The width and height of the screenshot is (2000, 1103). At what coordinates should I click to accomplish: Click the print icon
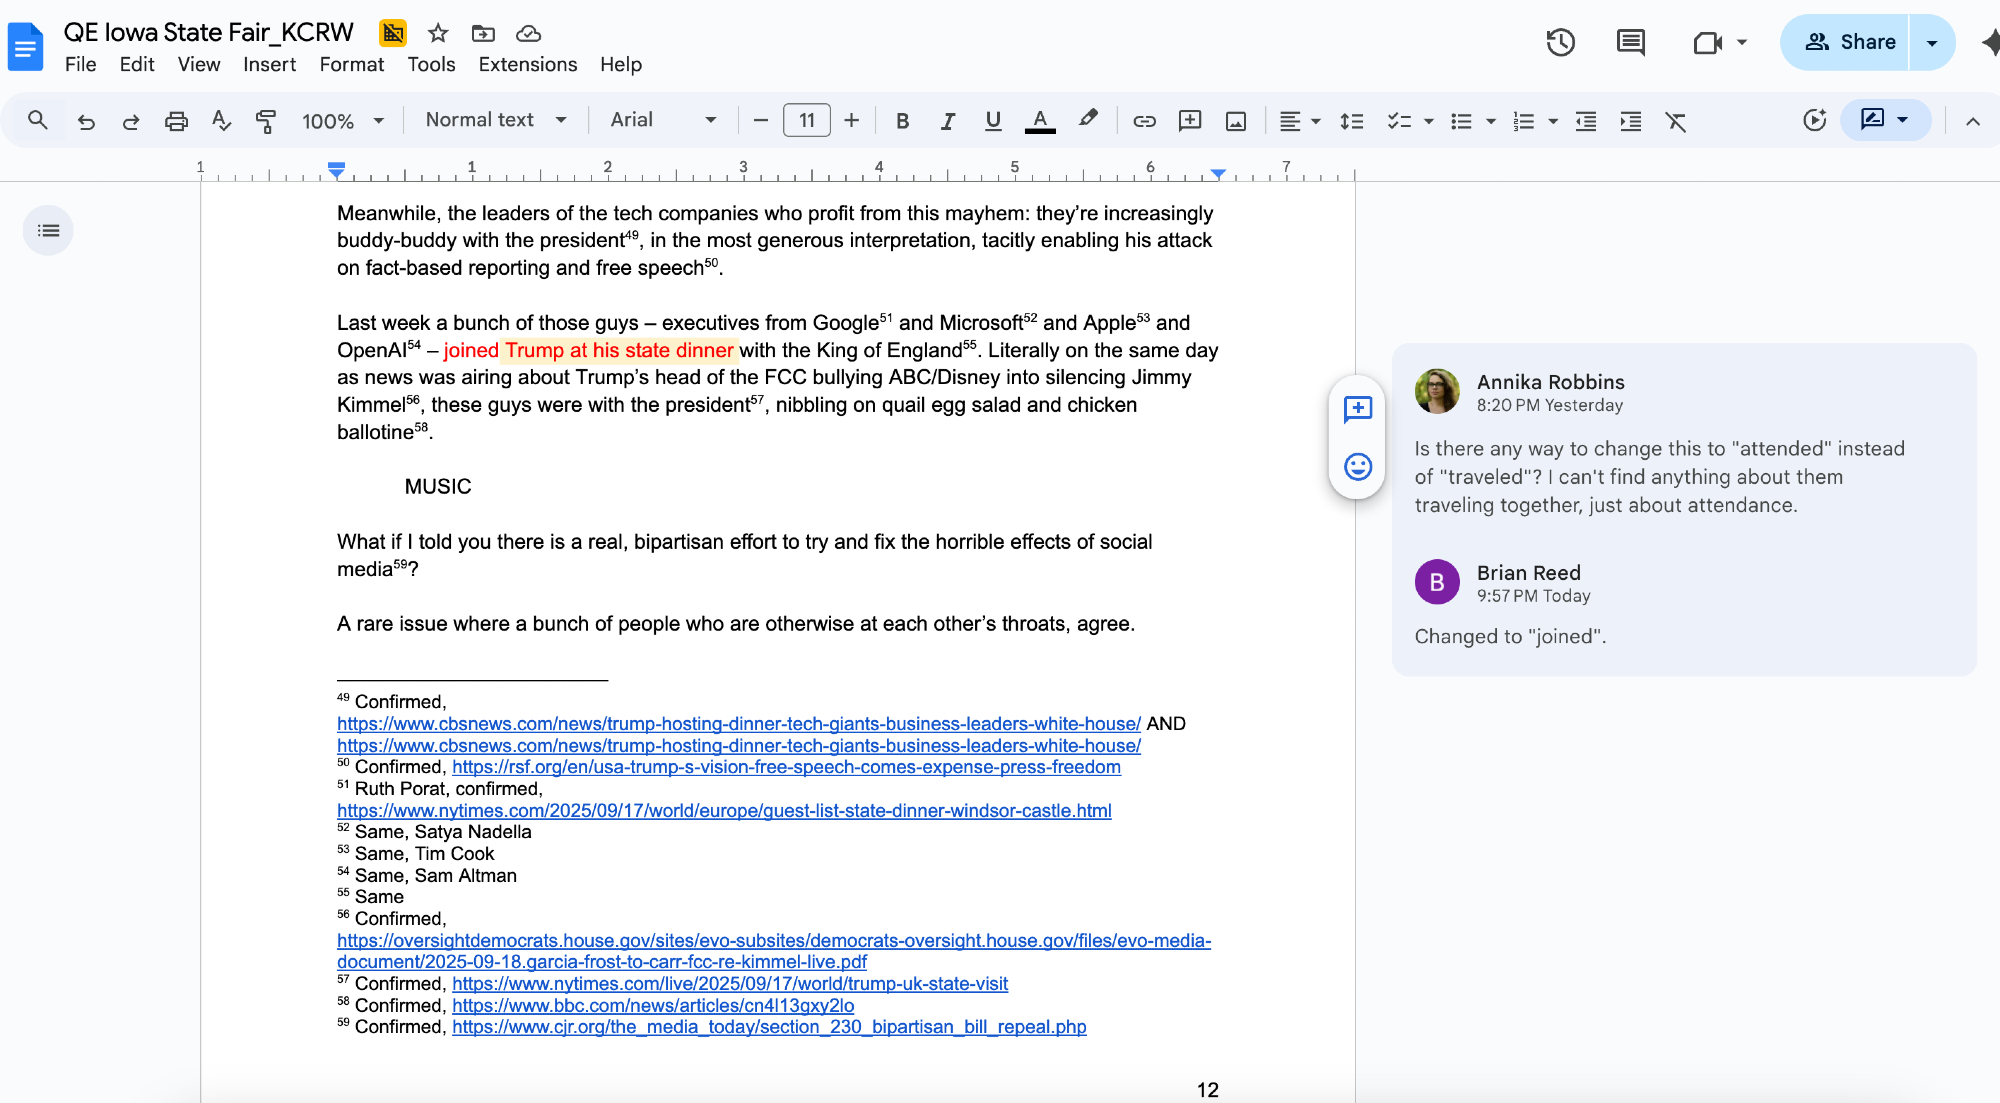176,121
